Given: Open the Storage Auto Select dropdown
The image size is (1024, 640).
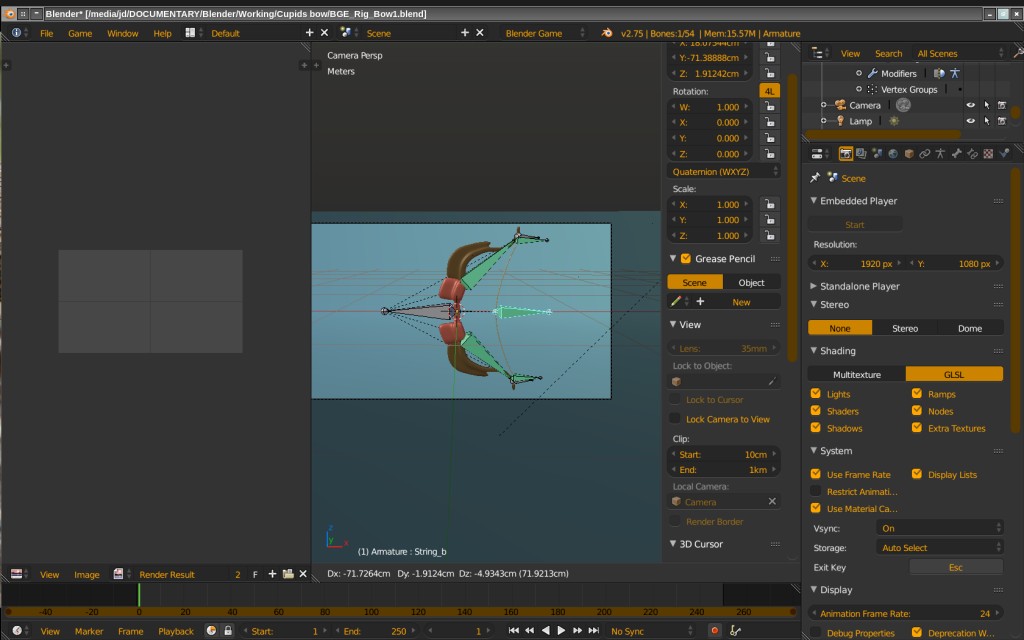Looking at the screenshot, I should point(938,546).
